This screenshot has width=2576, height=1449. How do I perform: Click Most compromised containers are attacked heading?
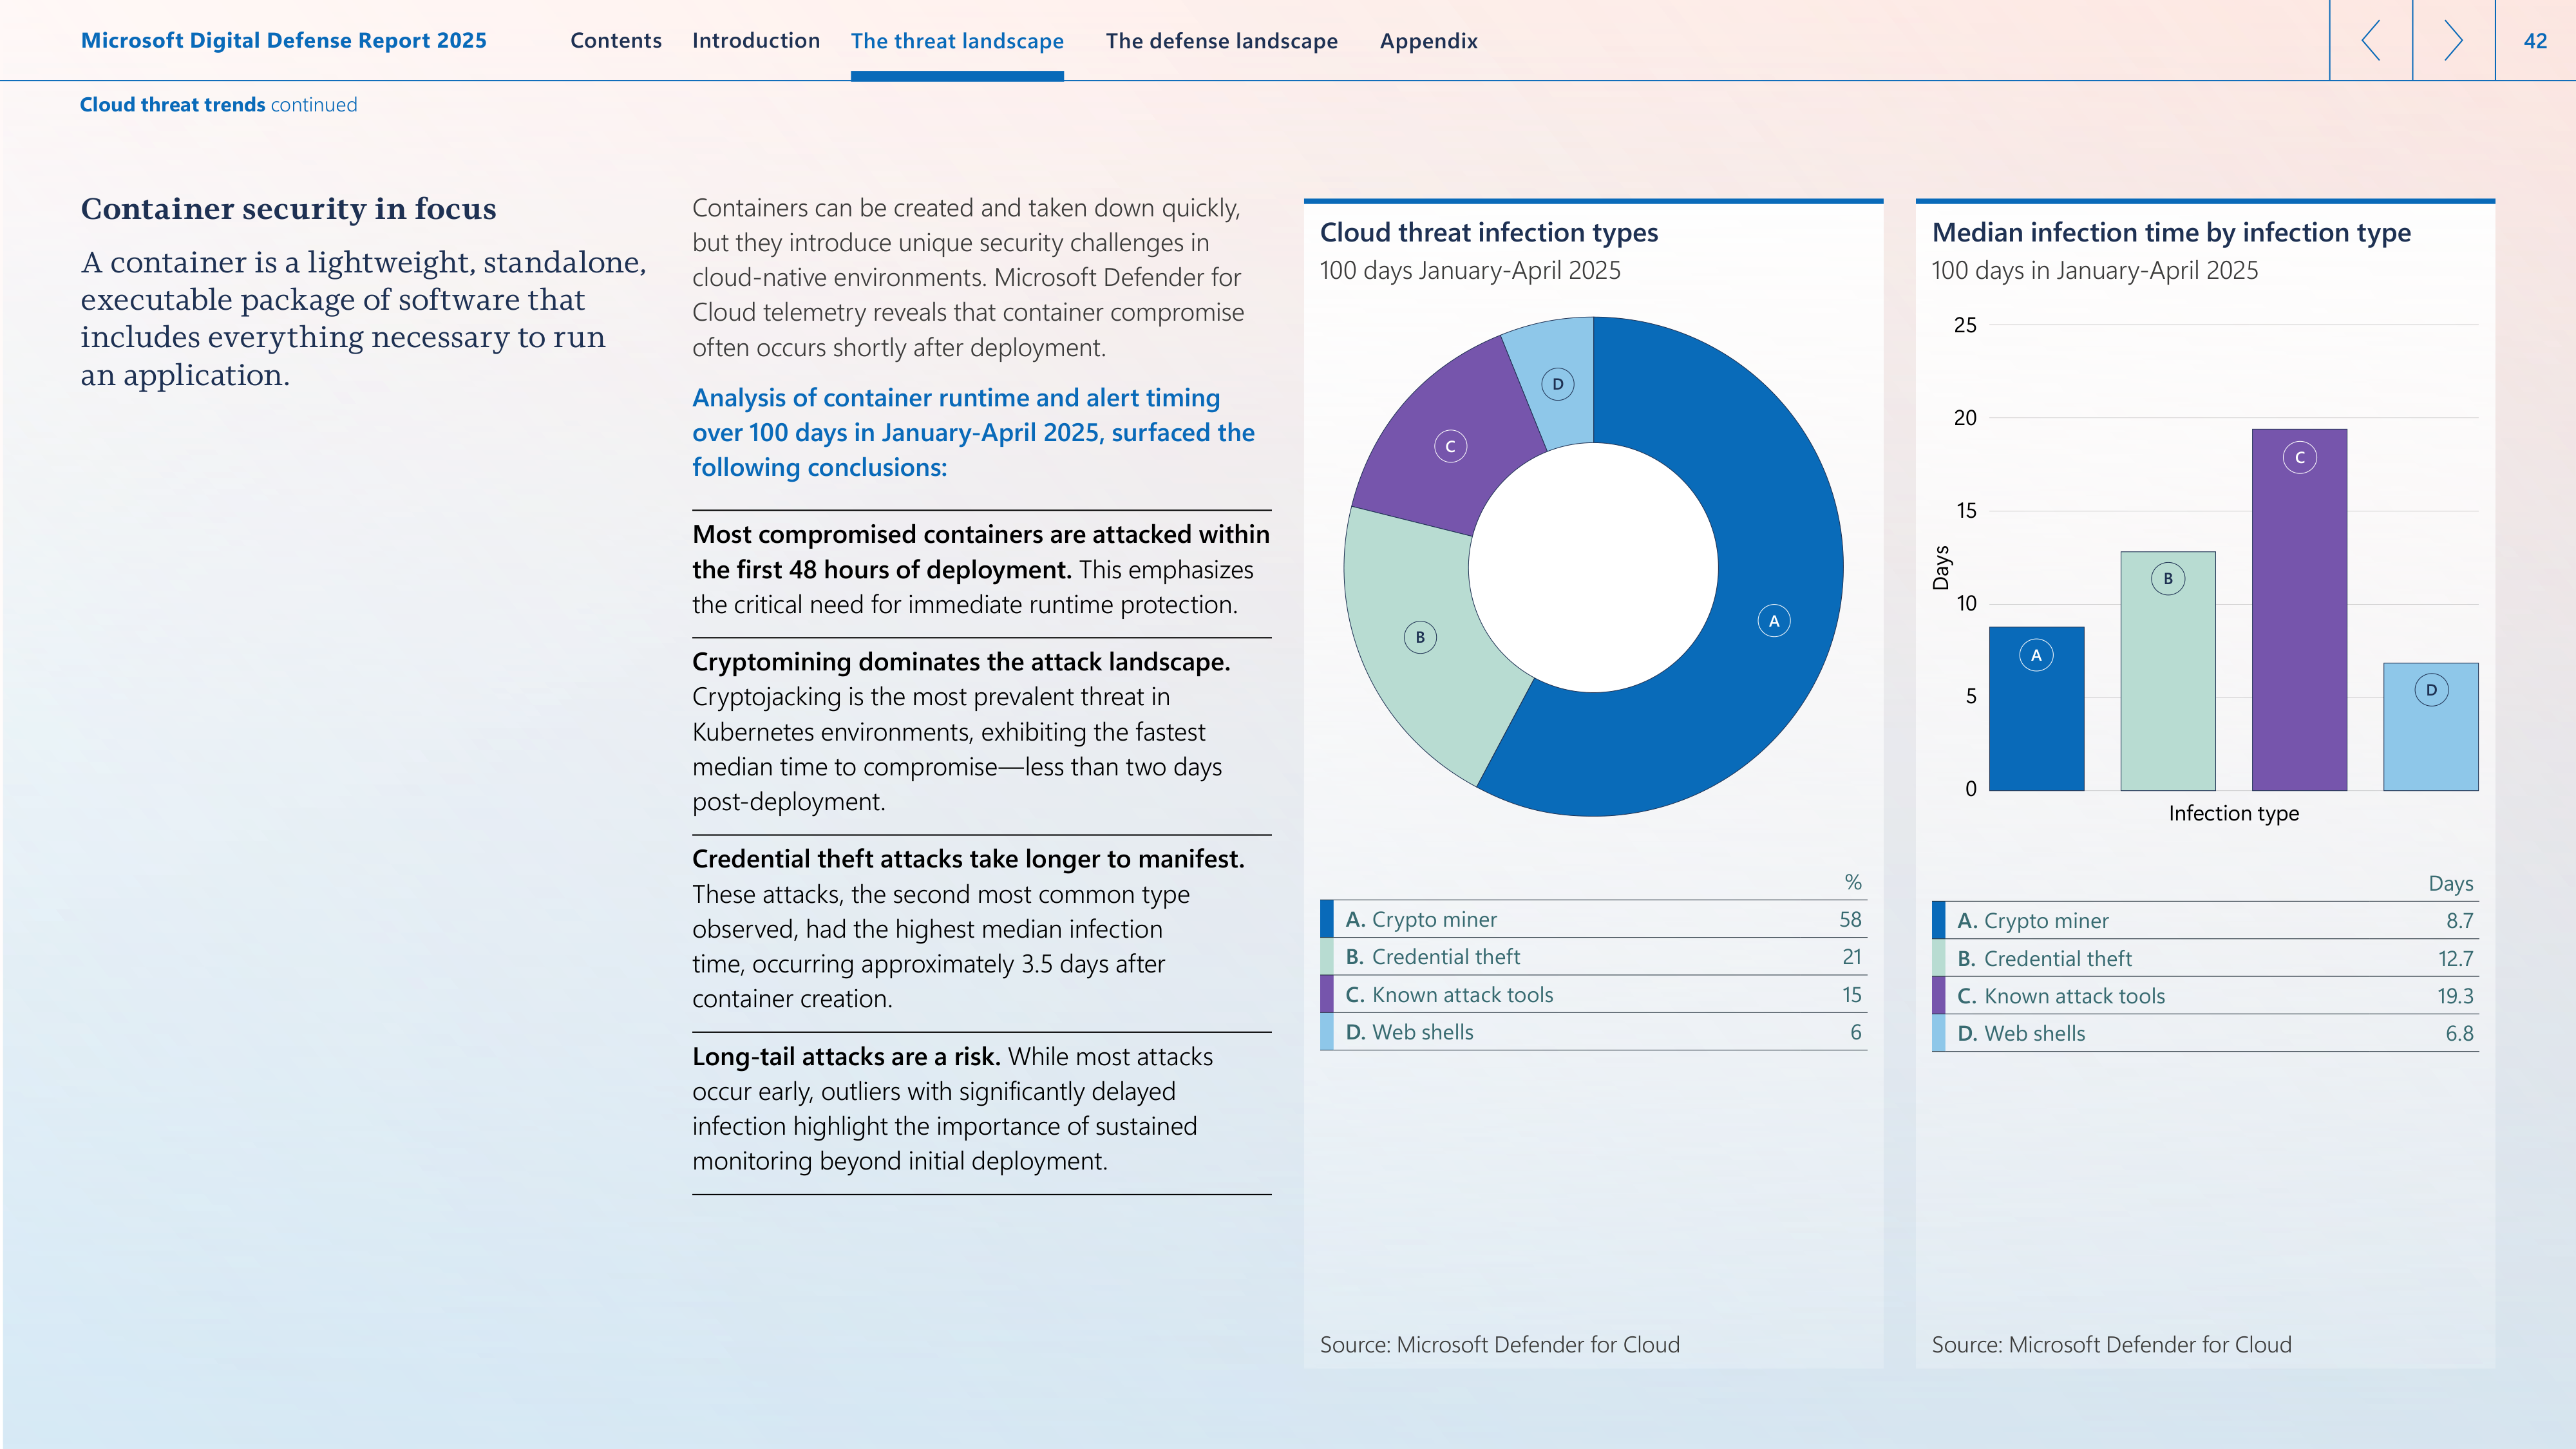point(981,552)
